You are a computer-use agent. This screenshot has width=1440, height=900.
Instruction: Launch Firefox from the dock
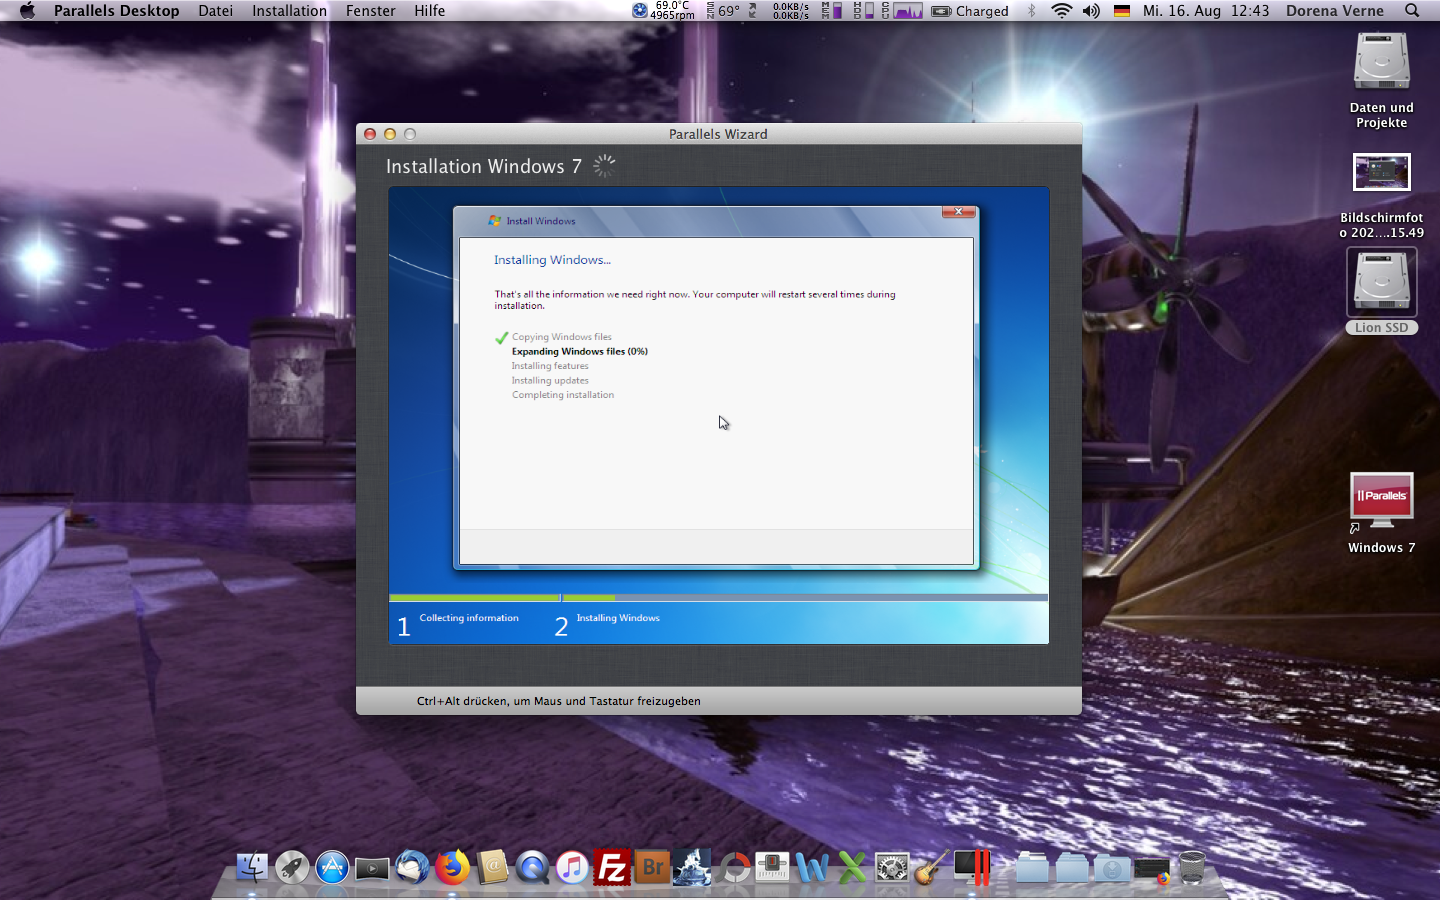pos(452,868)
